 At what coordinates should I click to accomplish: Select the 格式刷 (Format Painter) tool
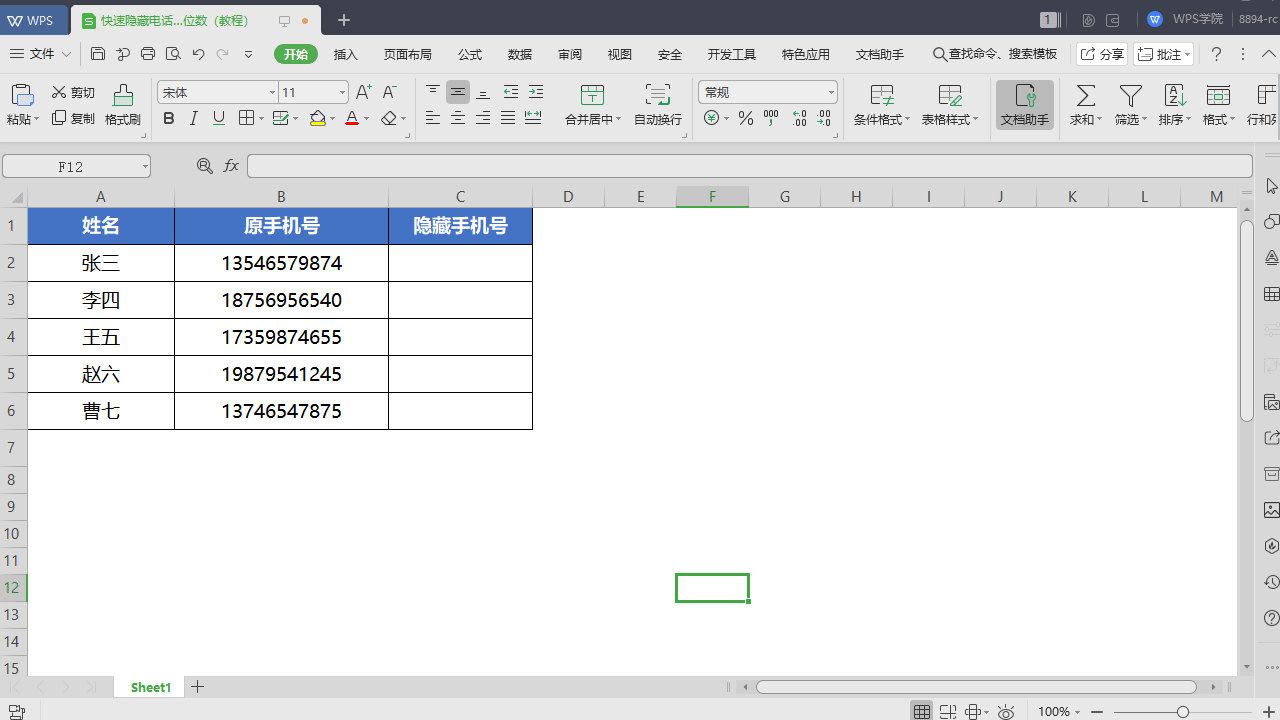[x=122, y=105]
